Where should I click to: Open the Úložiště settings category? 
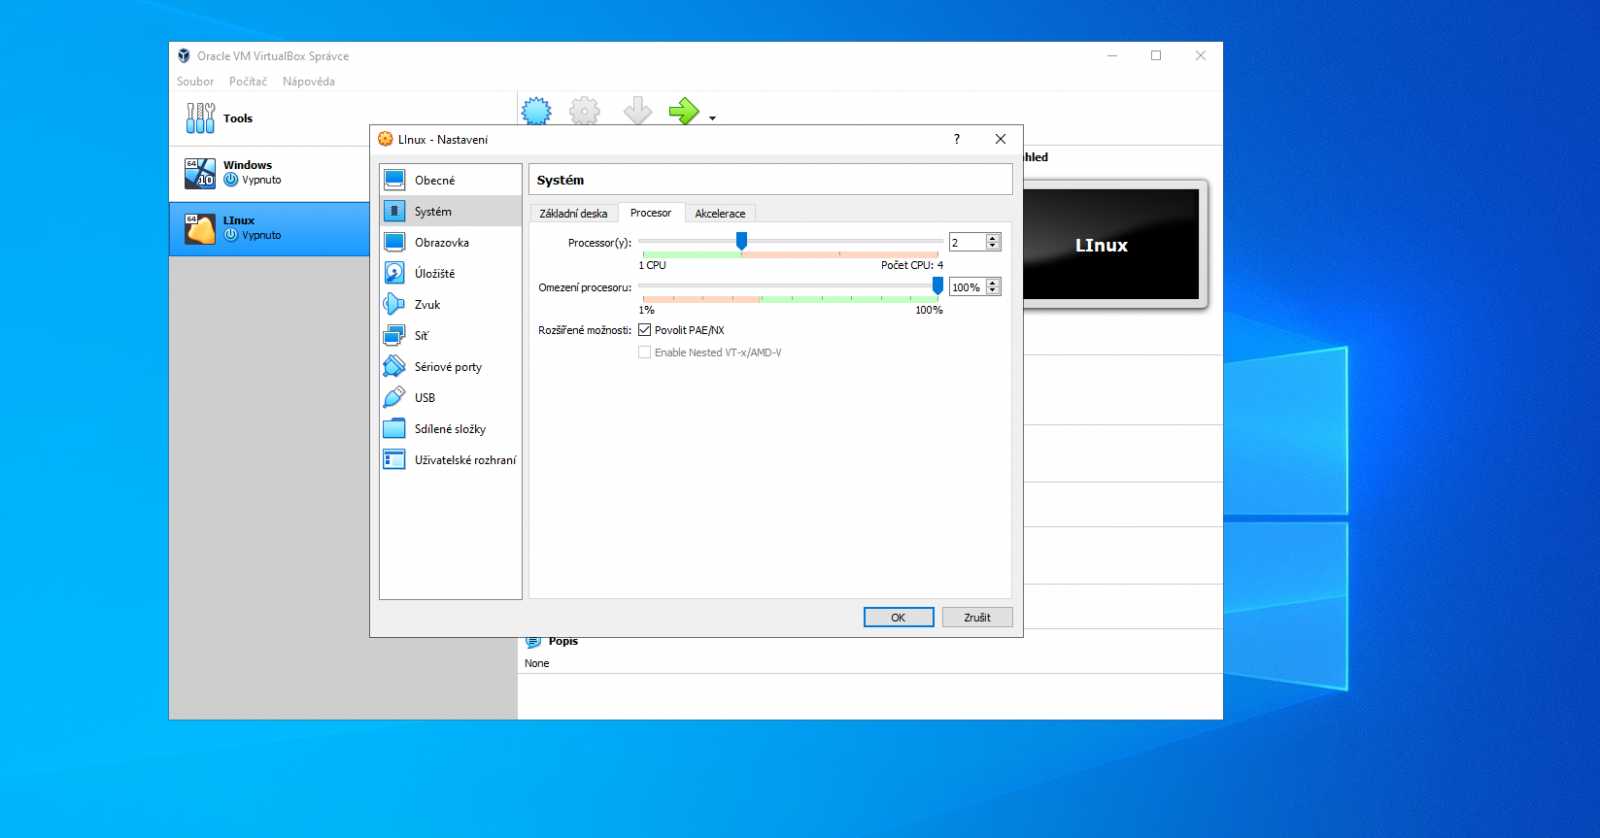(451, 273)
